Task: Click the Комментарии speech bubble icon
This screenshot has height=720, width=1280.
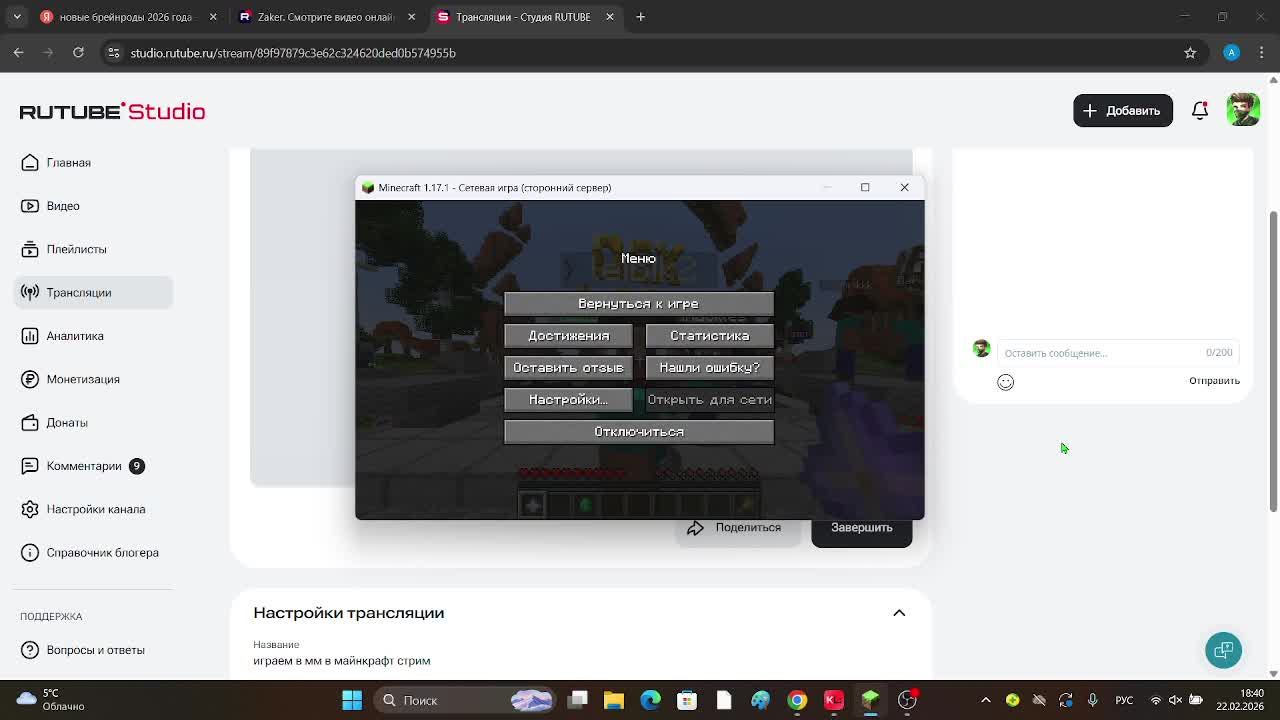Action: tap(30, 466)
